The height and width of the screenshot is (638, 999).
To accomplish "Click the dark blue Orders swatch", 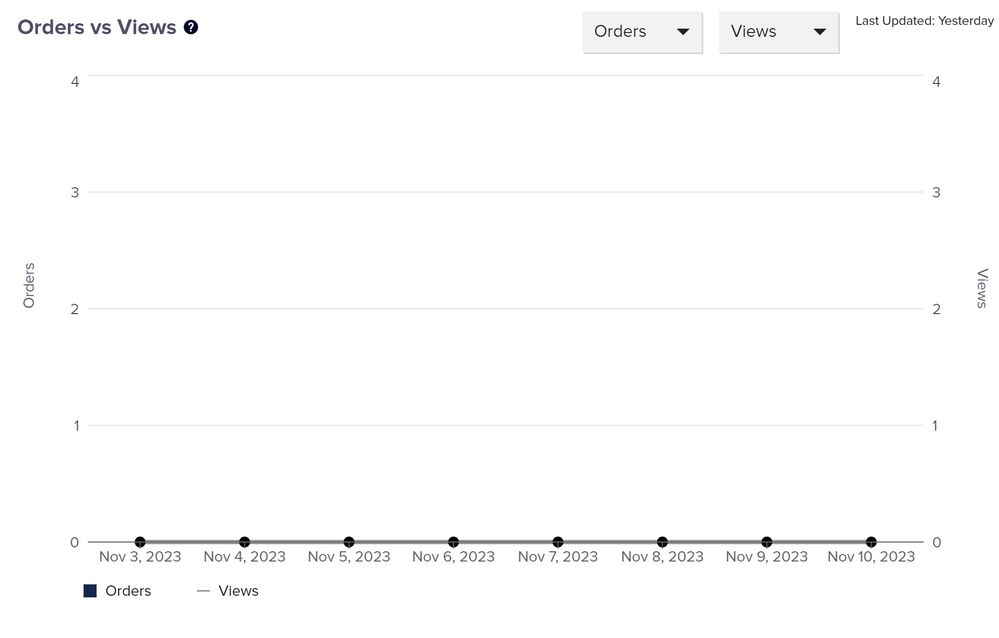I will click(90, 591).
